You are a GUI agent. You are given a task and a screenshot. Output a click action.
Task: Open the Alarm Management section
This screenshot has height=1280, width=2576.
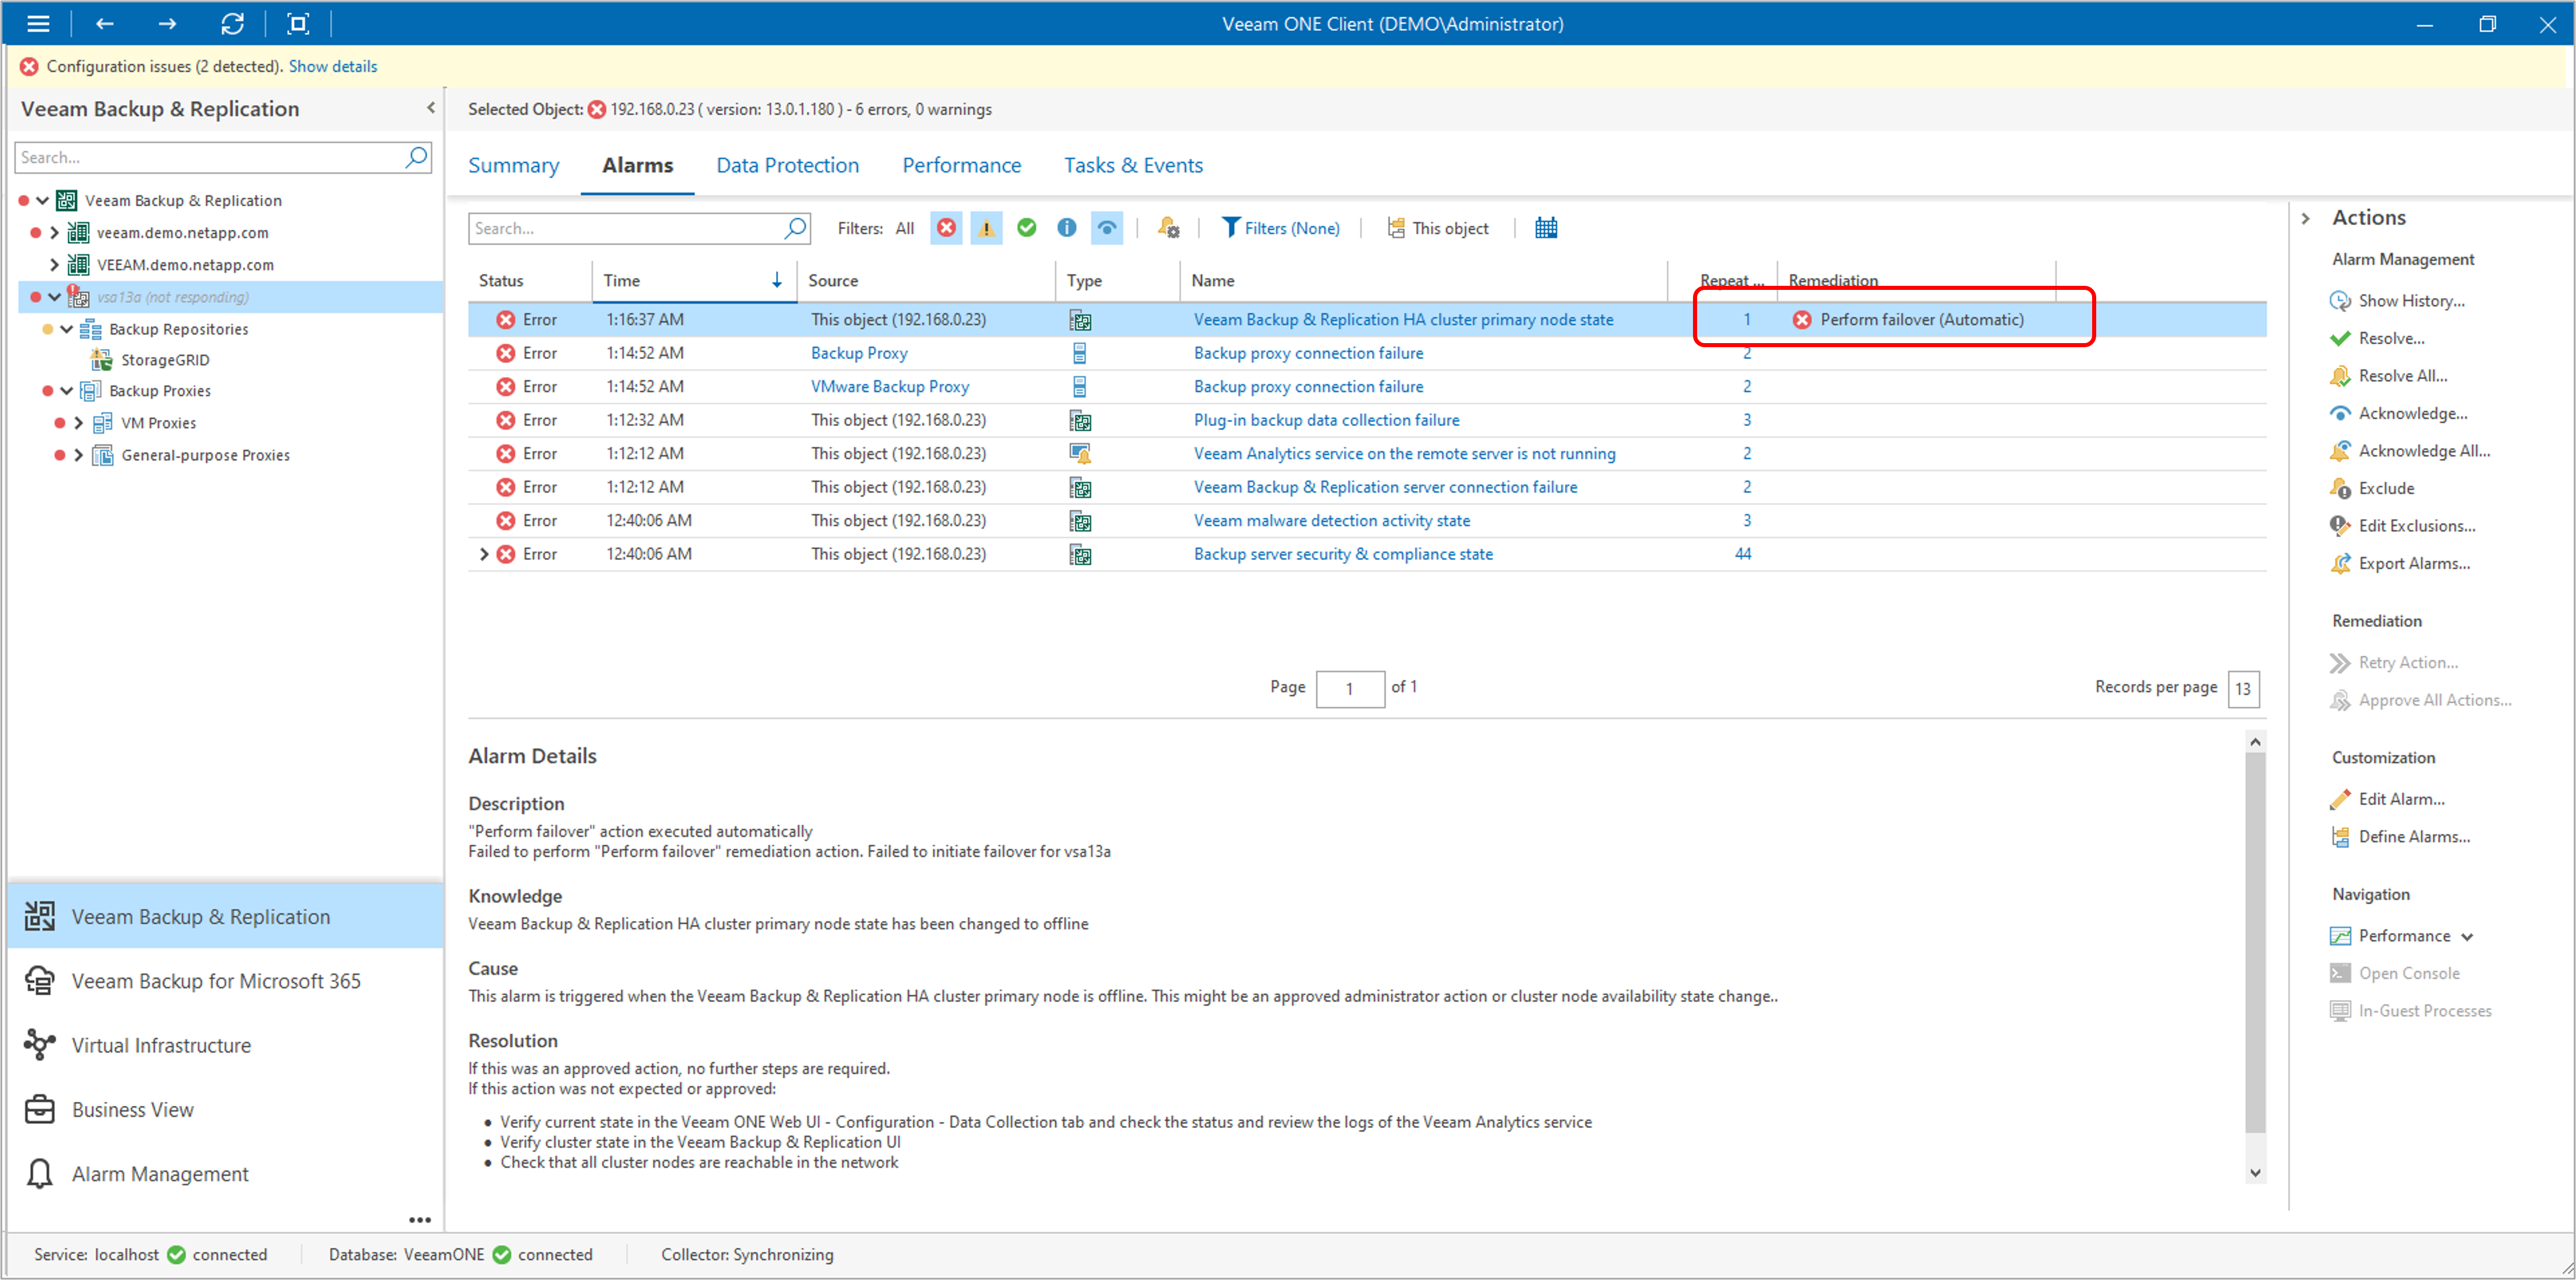pos(160,1174)
